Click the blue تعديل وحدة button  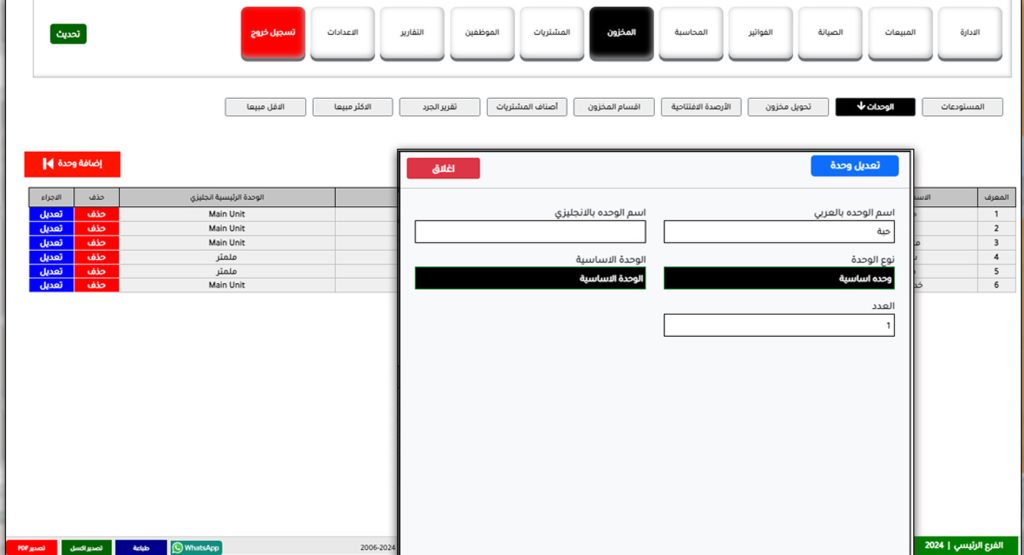tap(854, 167)
